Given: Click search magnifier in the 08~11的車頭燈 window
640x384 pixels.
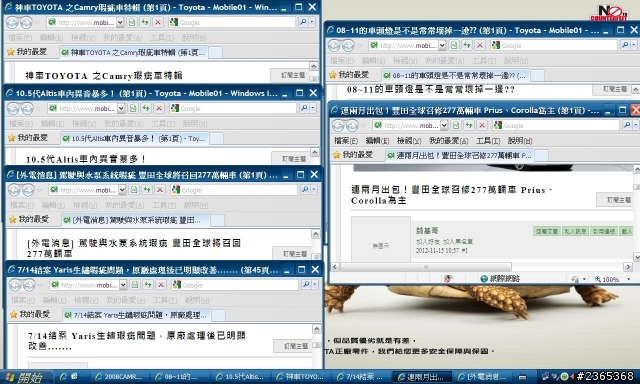Looking at the screenshot, I should point(625,45).
